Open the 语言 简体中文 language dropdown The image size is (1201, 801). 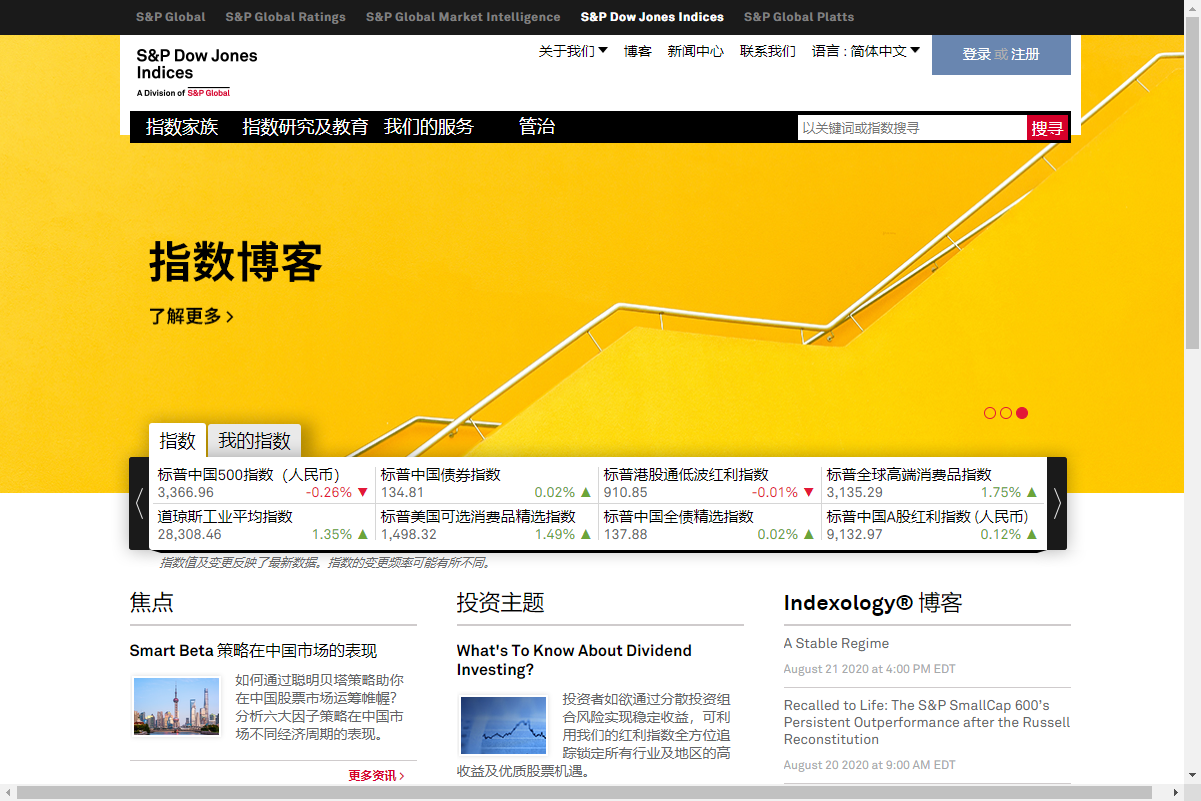coord(866,51)
